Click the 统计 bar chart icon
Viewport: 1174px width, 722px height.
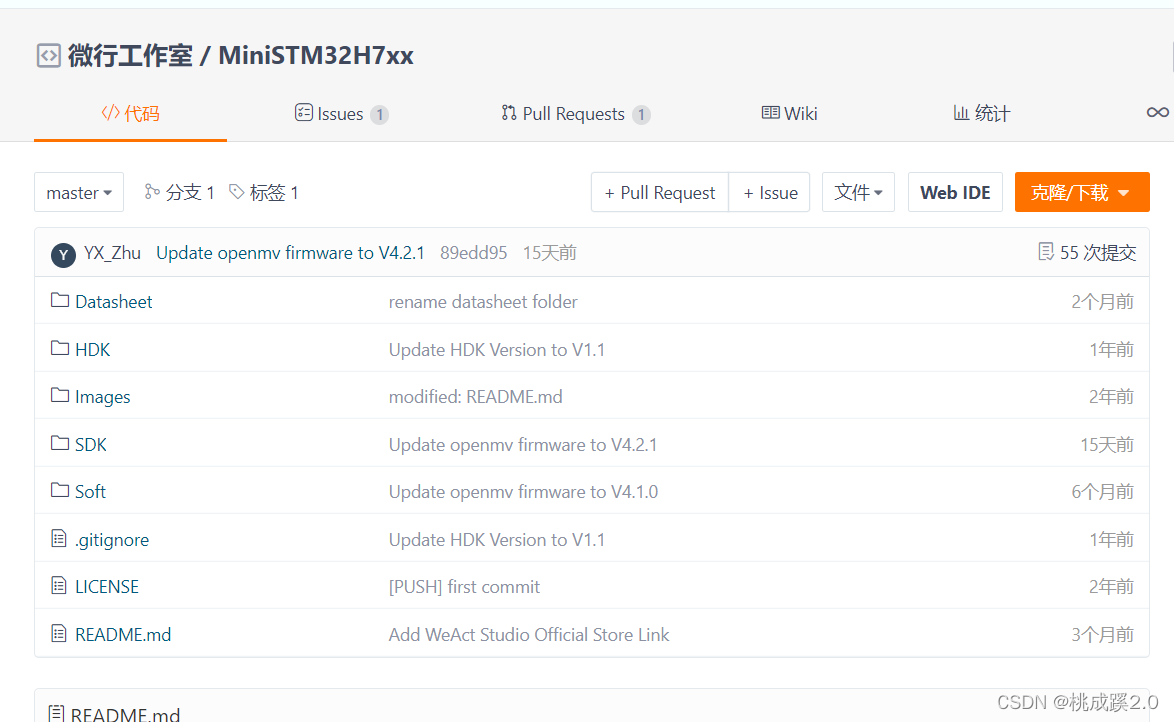[x=961, y=112]
